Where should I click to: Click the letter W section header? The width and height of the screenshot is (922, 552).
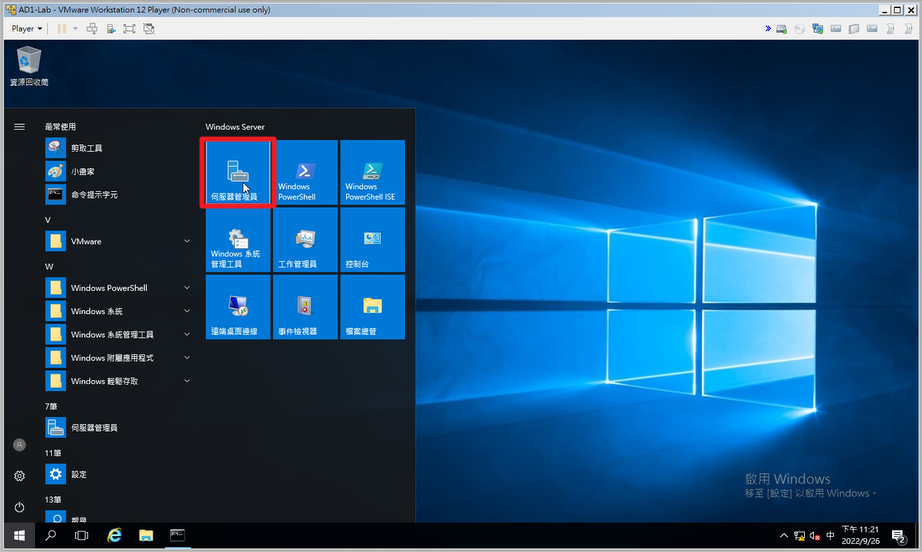(49, 266)
